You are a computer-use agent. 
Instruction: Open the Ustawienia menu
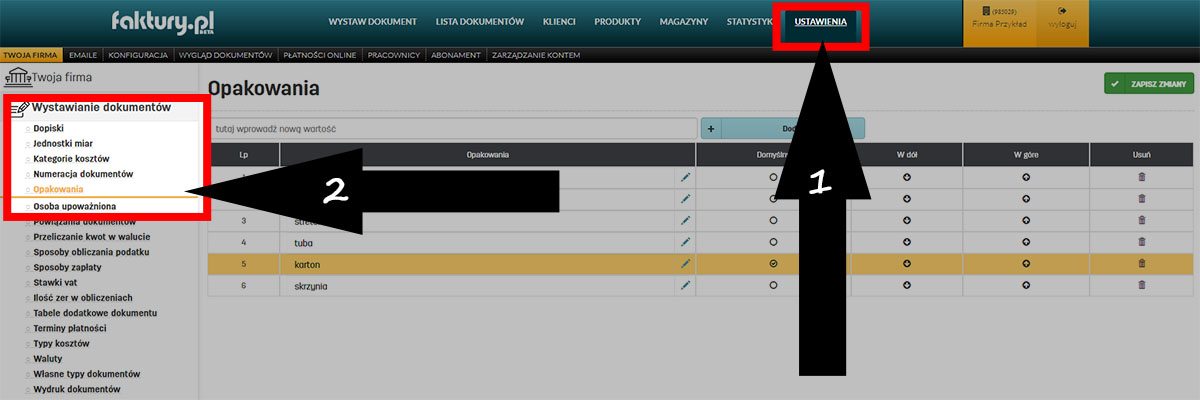click(x=821, y=21)
